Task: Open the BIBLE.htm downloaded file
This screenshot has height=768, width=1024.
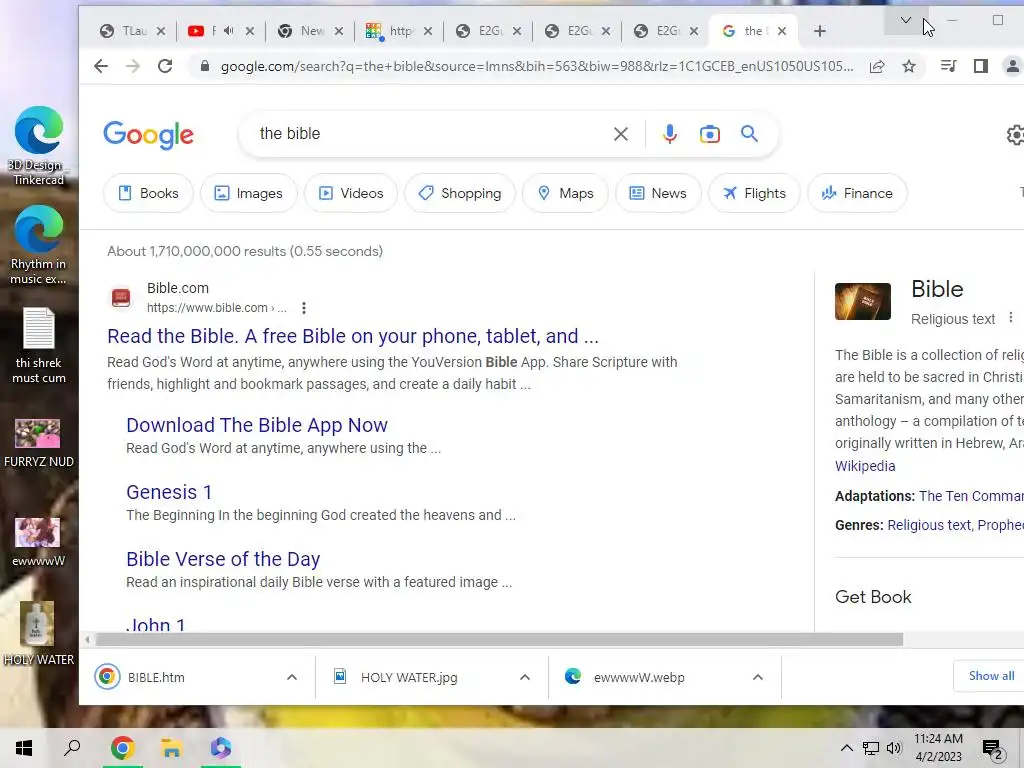Action: [x=156, y=677]
